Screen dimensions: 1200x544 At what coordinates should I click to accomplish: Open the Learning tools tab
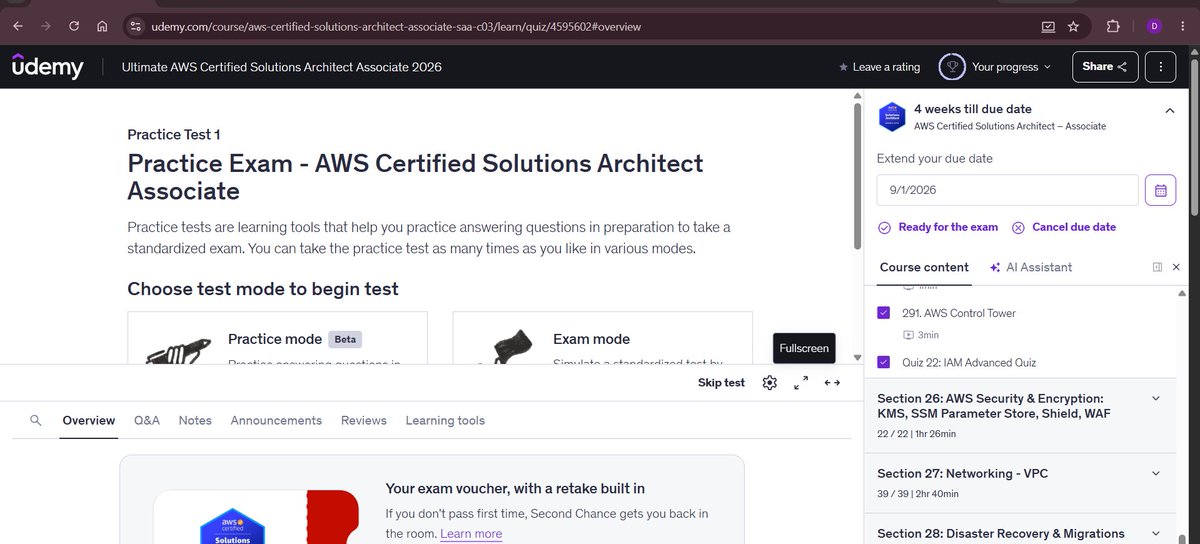(445, 420)
